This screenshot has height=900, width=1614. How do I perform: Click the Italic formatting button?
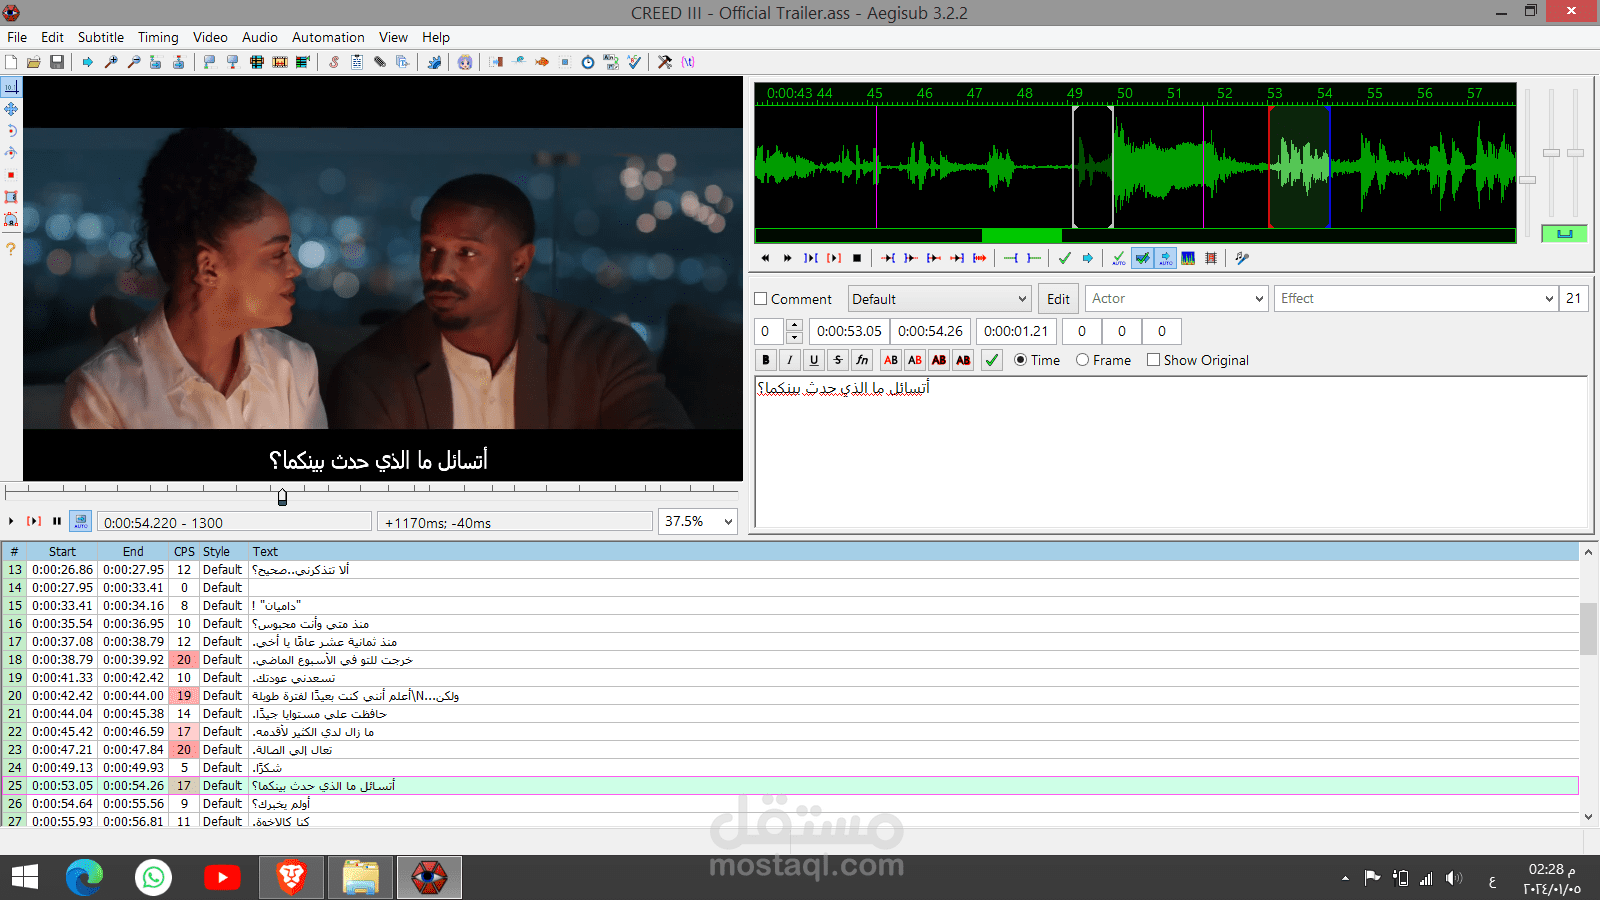click(x=790, y=360)
